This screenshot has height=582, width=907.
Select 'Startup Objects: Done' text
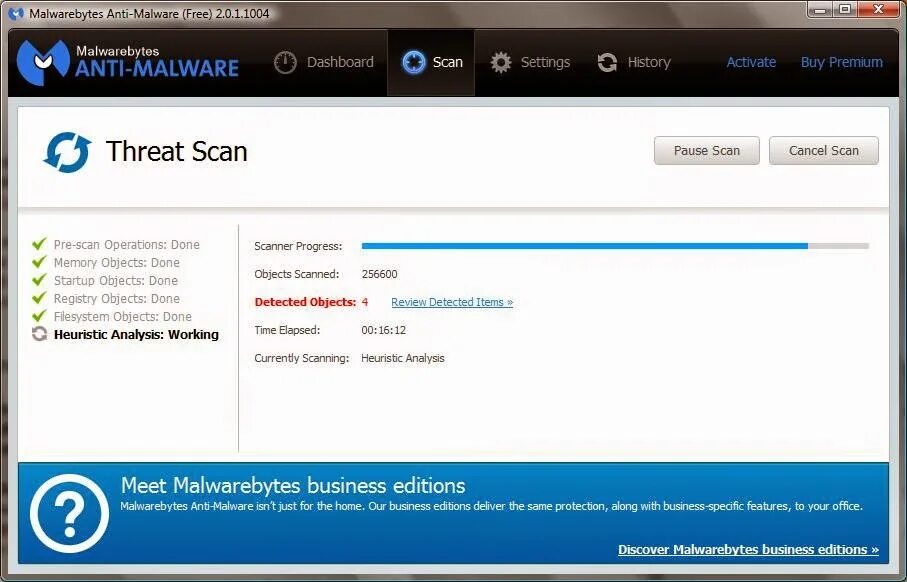[x=116, y=281]
